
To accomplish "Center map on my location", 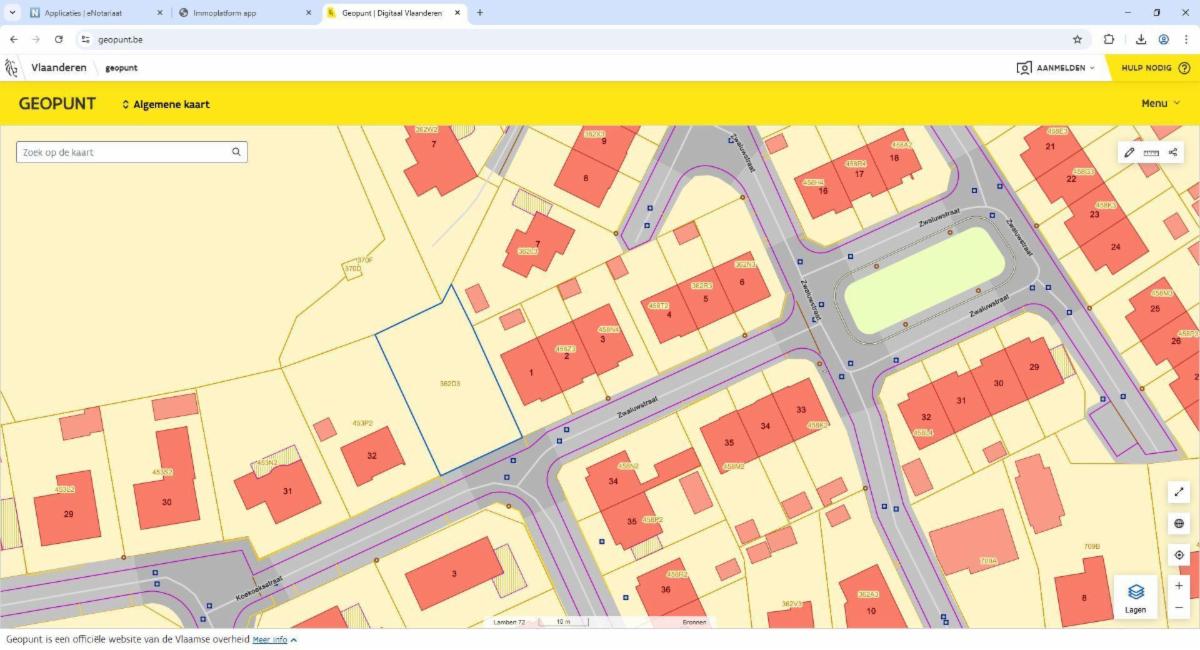I will [1179, 555].
